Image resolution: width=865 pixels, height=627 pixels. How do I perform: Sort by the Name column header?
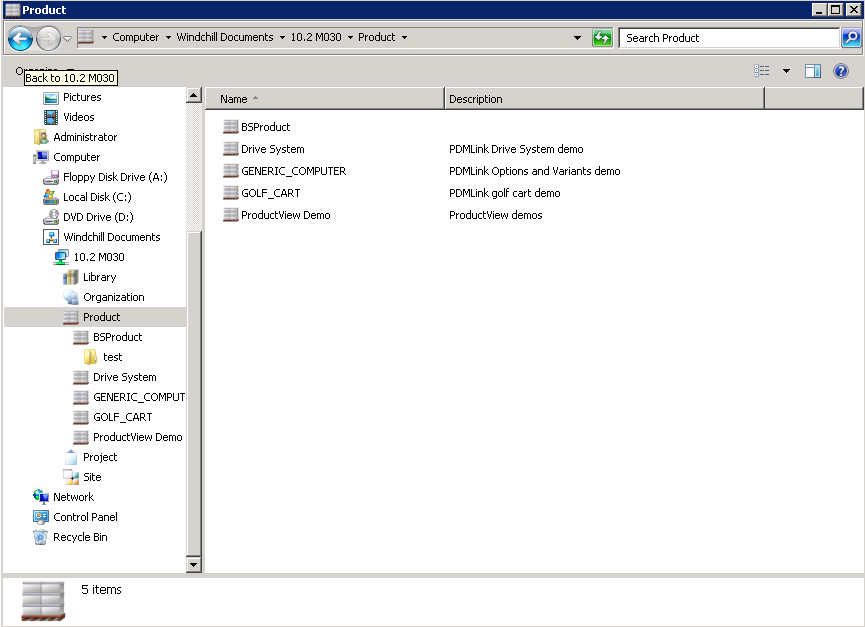coord(324,99)
